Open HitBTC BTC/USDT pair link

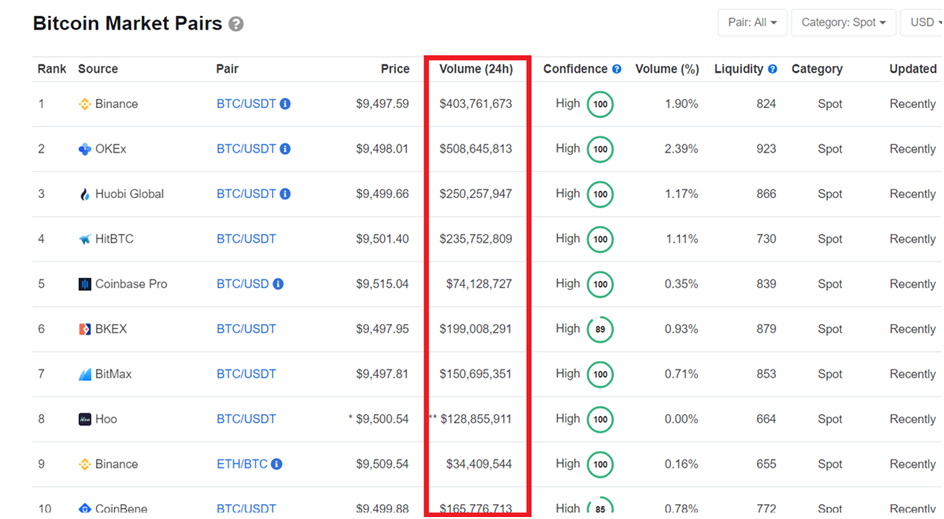click(246, 239)
